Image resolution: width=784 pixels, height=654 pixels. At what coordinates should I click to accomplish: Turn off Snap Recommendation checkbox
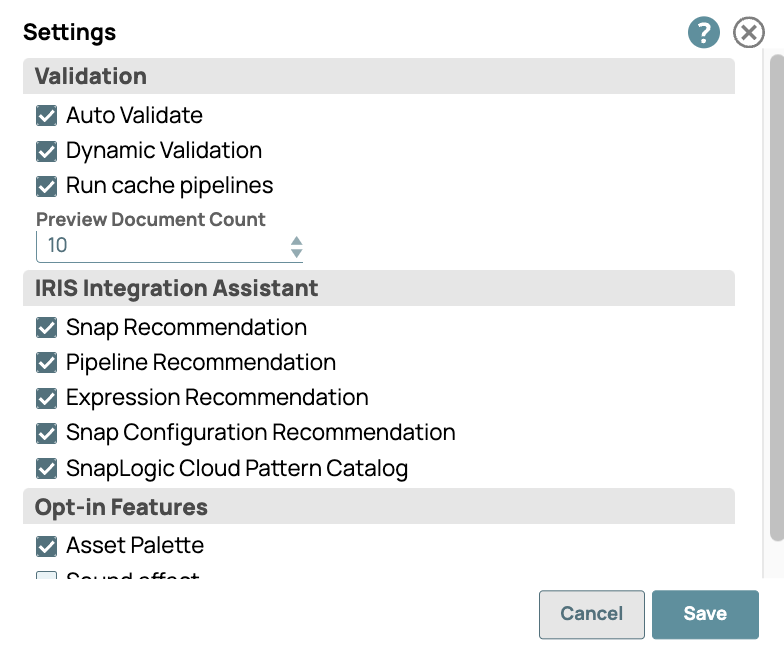click(x=46, y=328)
